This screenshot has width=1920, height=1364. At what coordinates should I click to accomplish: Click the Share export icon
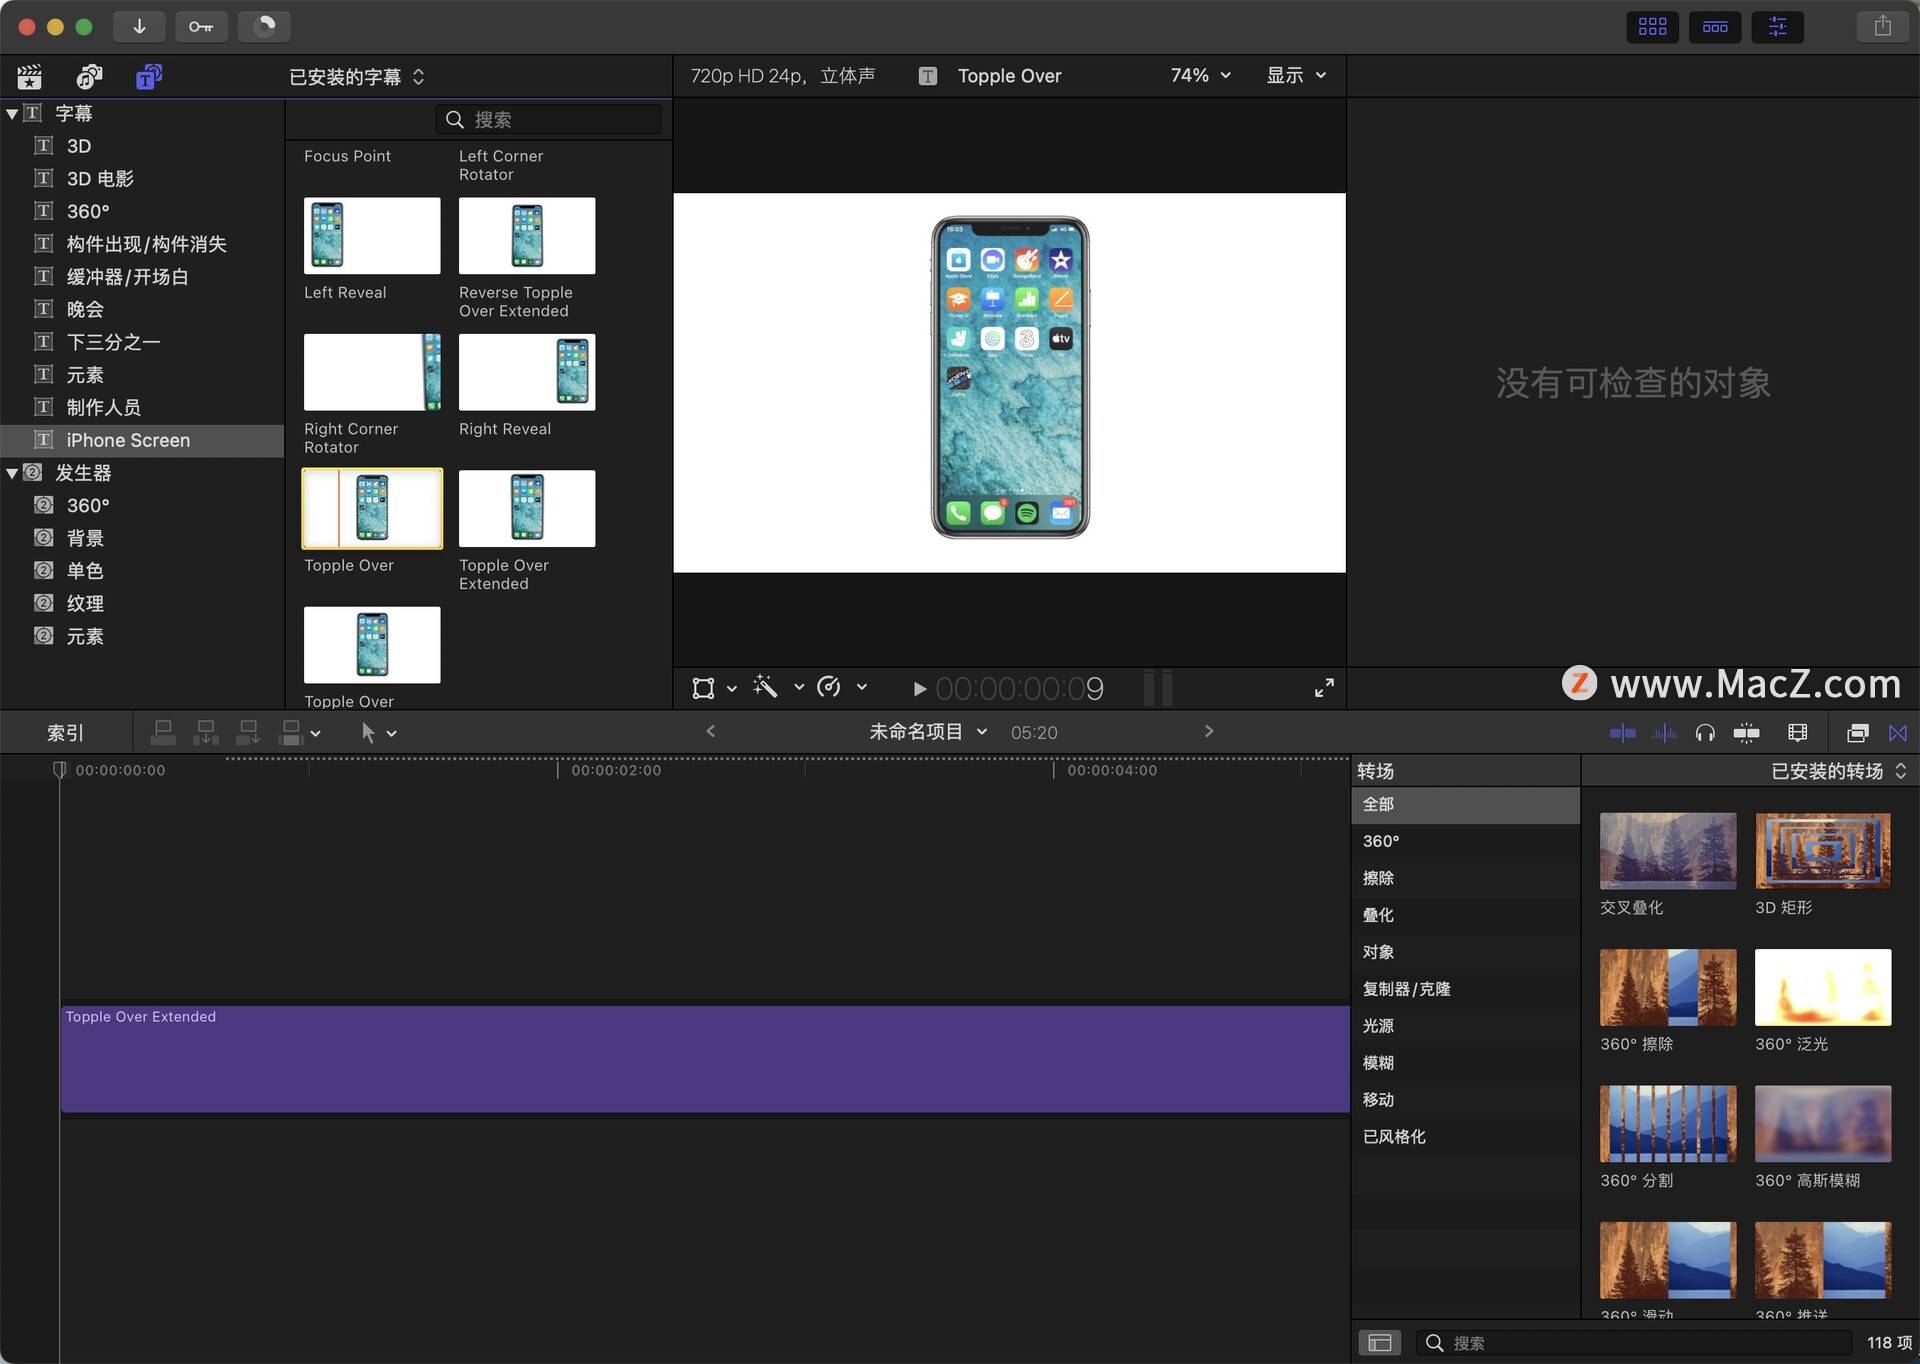pos(1883,26)
